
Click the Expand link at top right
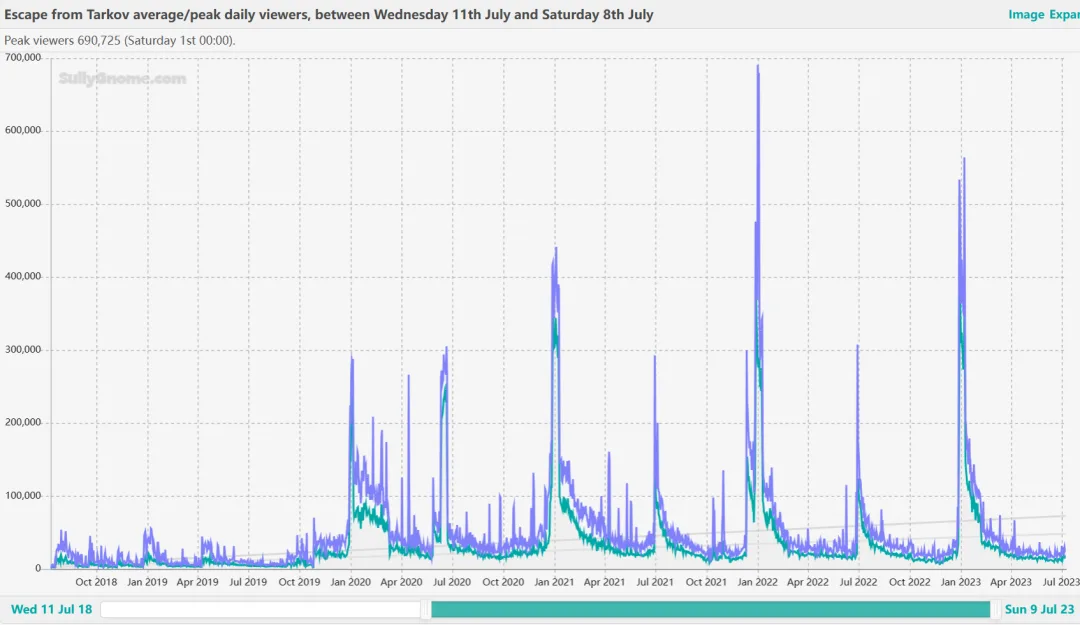pyautogui.click(x=1063, y=15)
